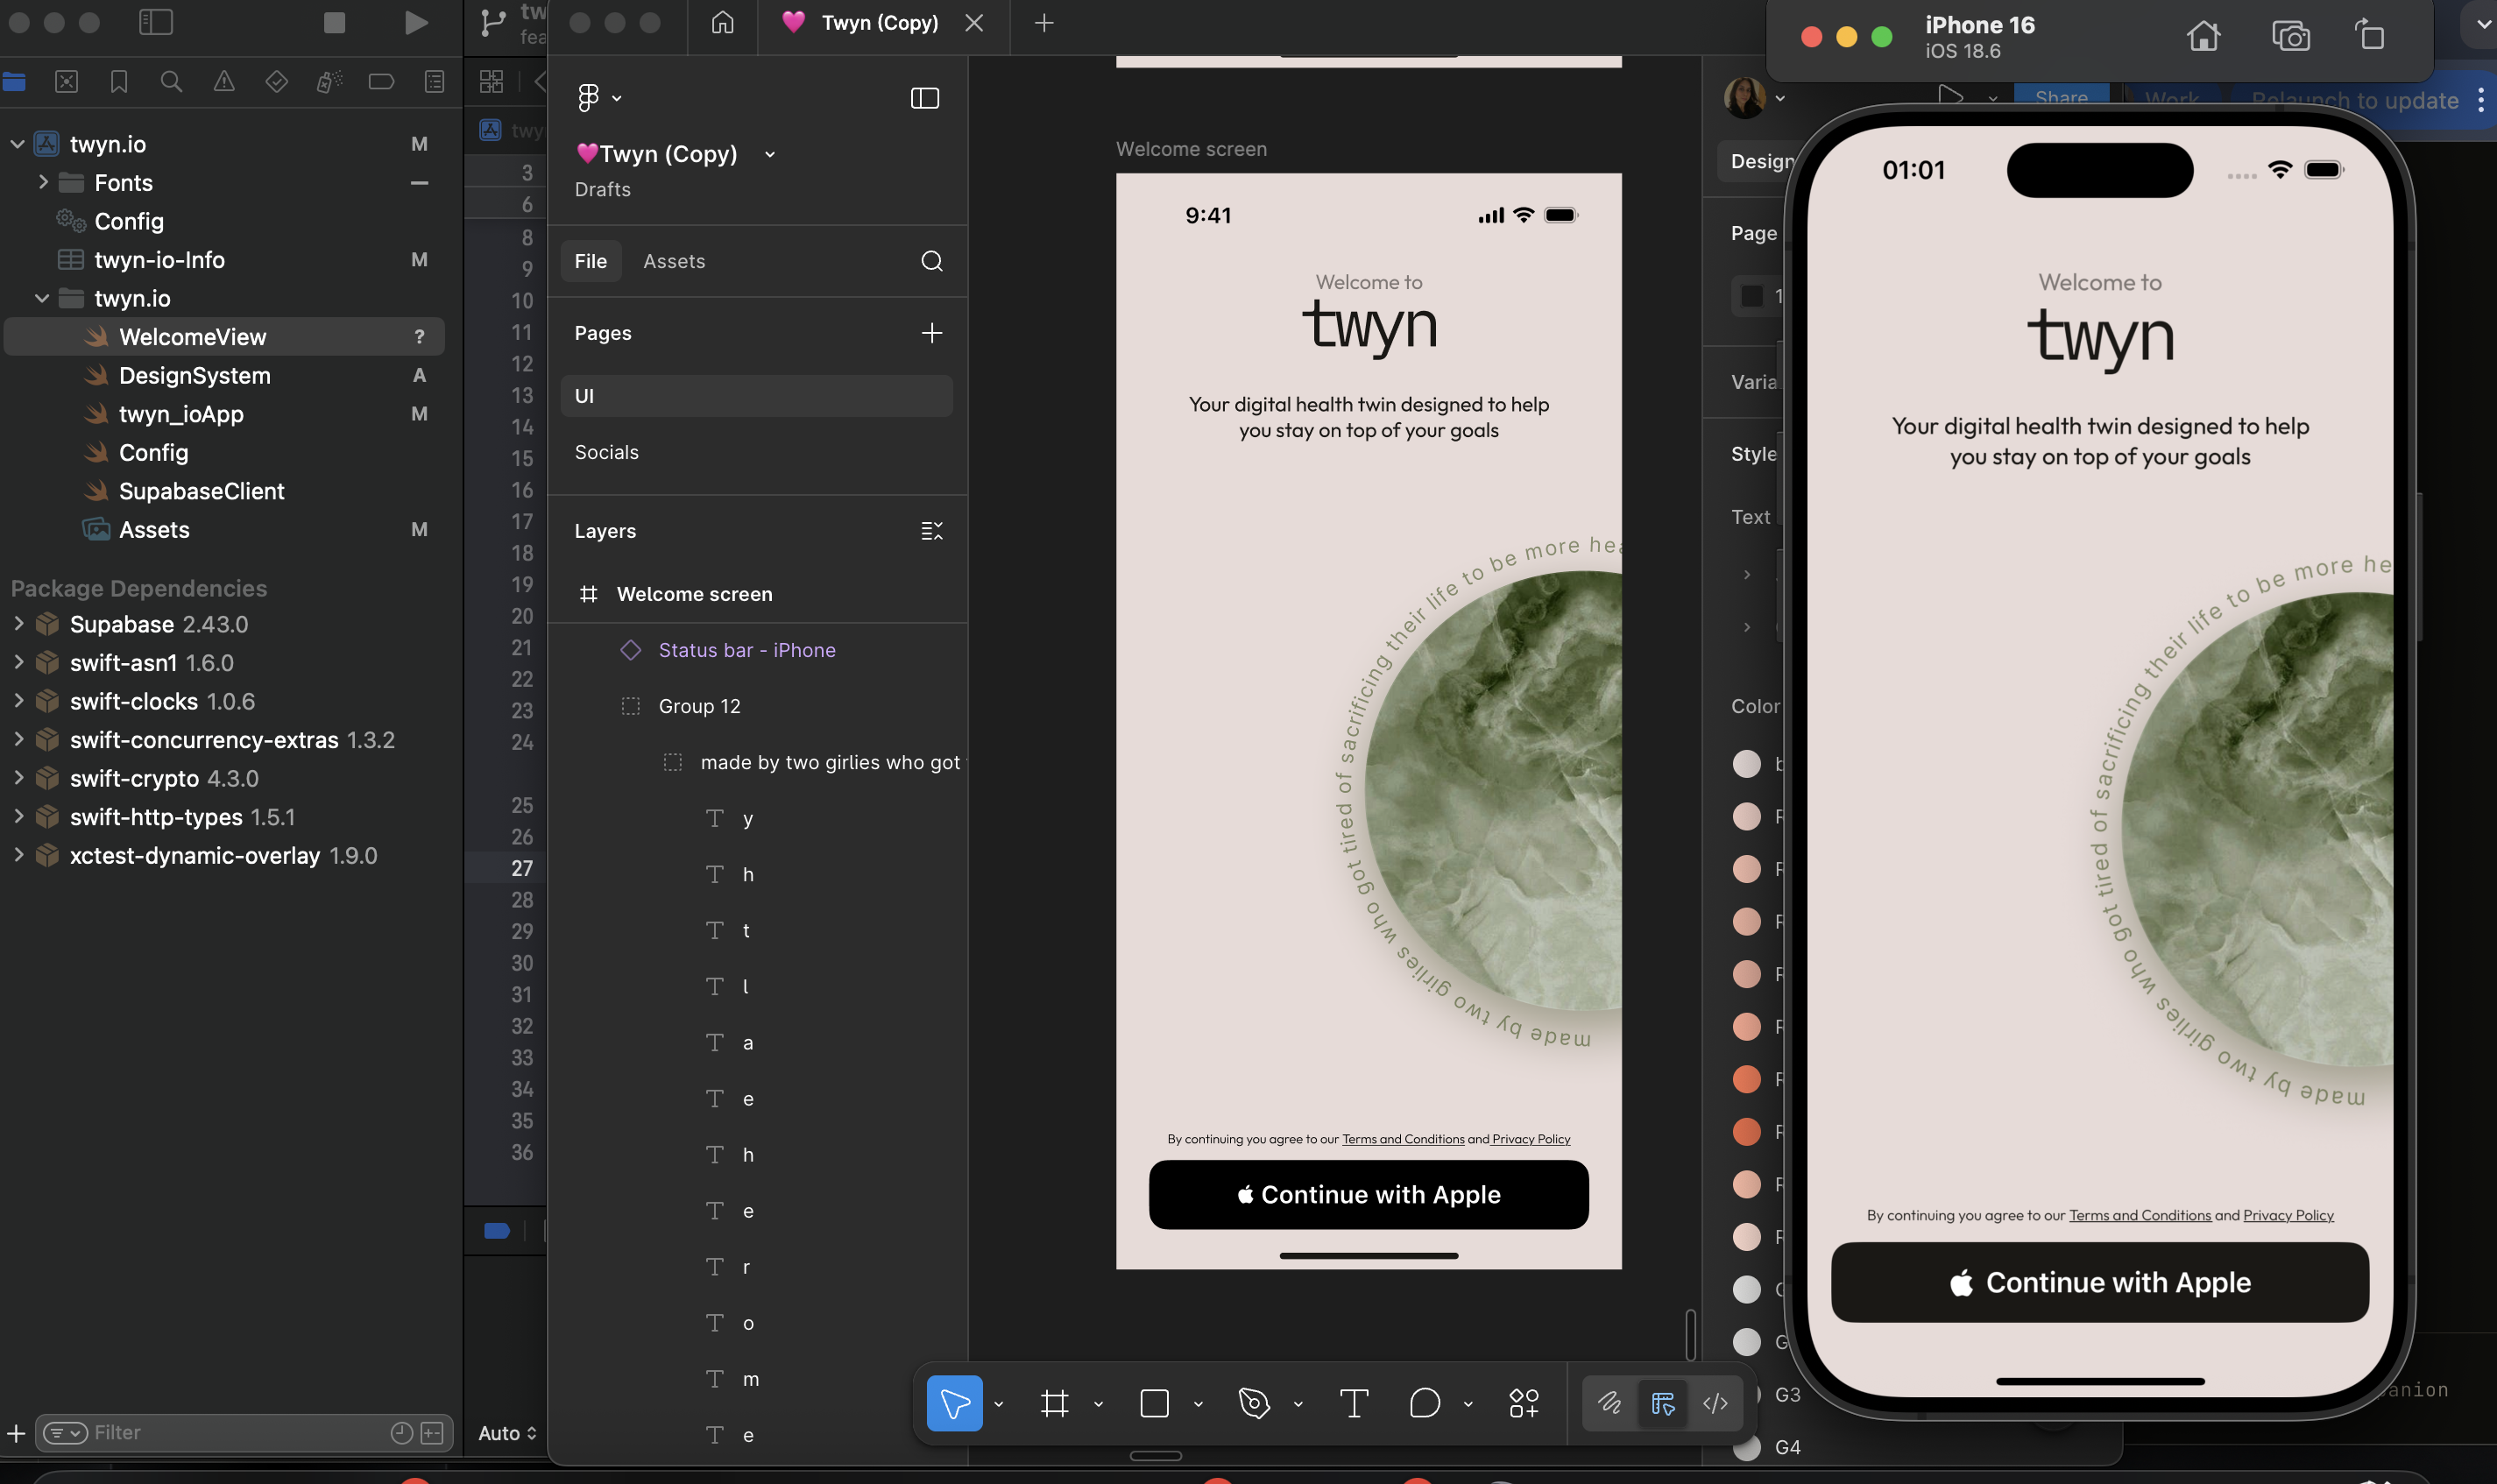Viewport: 2497px width, 1484px height.
Task: Stop the running app in Xcode
Action: click(334, 23)
